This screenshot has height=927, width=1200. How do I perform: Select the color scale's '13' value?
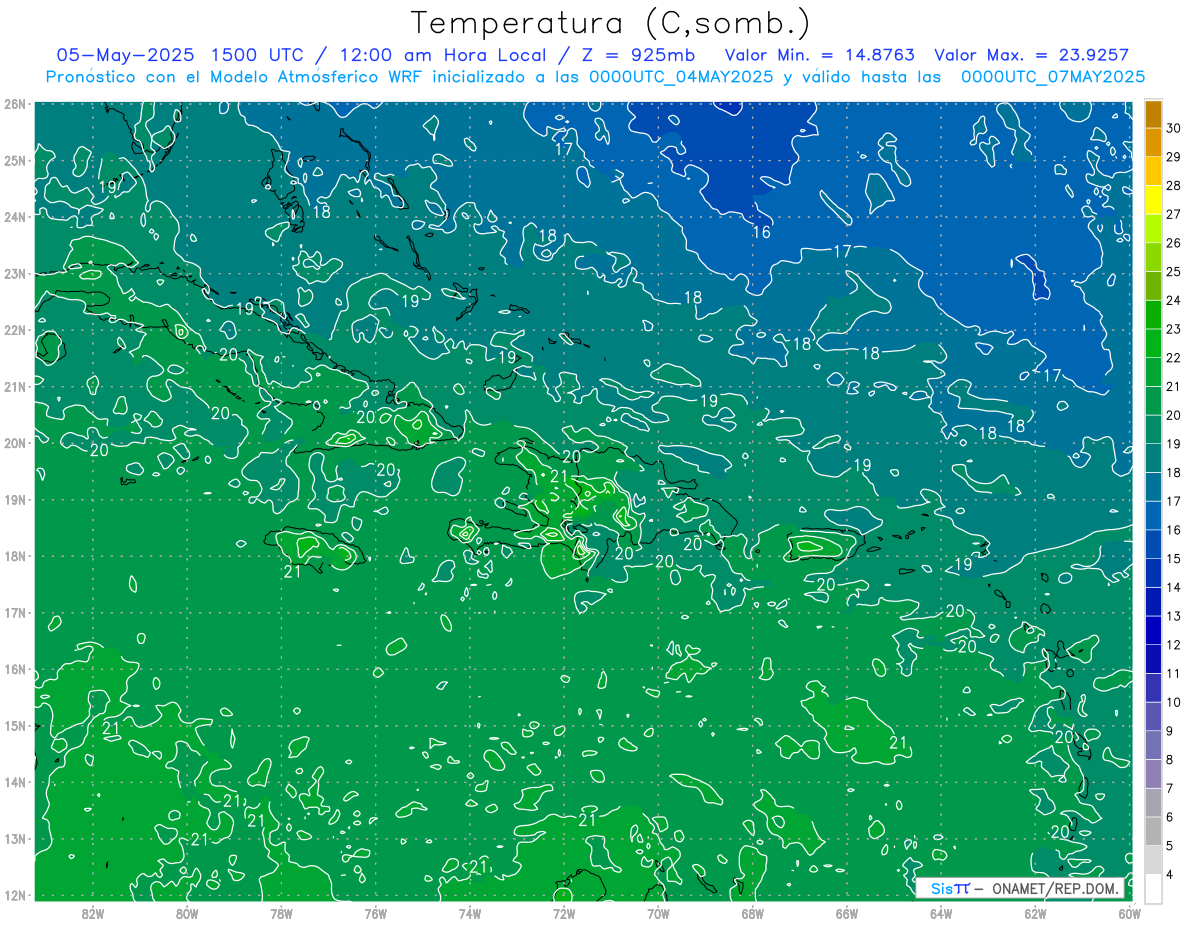1174,616
